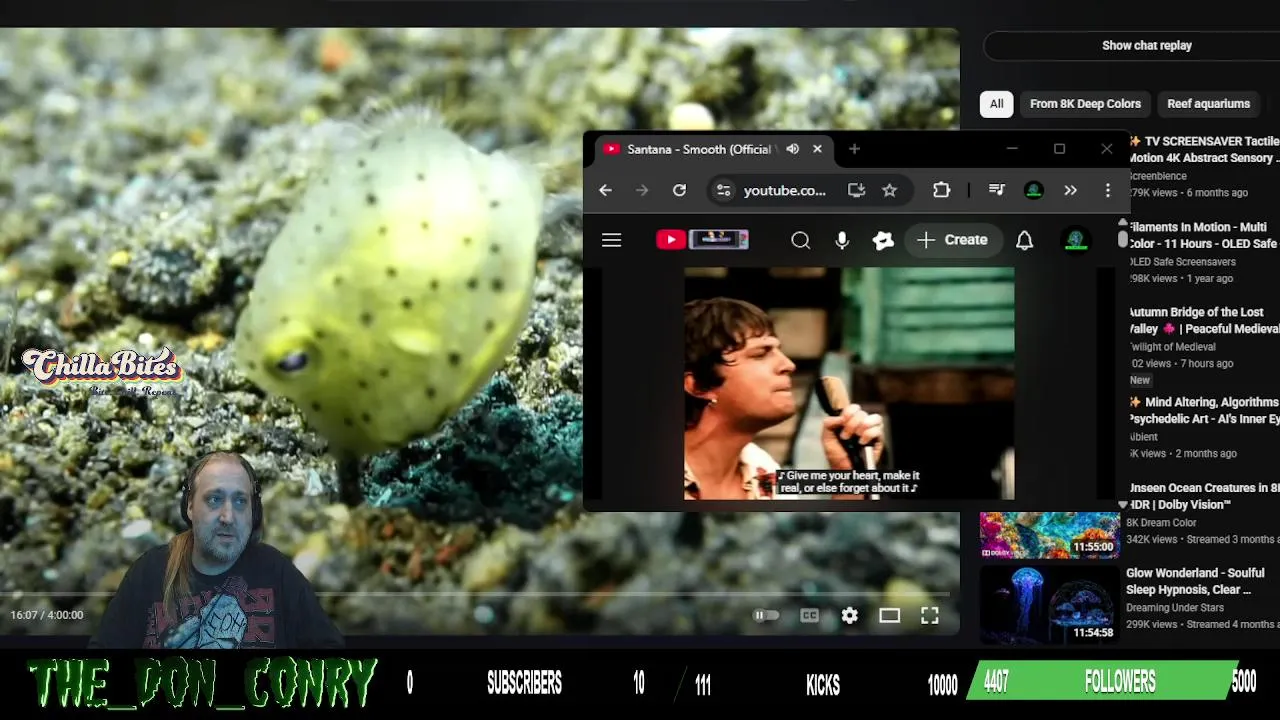
Task: Click the Twilight of Medieval channel name
Action: (1172, 347)
